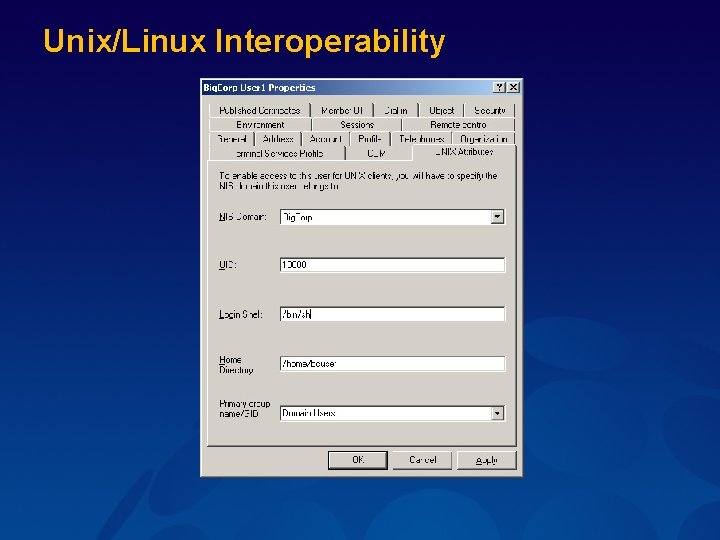The image size is (720, 540).
Task: Expand the NIS Domain dropdown arrow
Action: pos(497,217)
